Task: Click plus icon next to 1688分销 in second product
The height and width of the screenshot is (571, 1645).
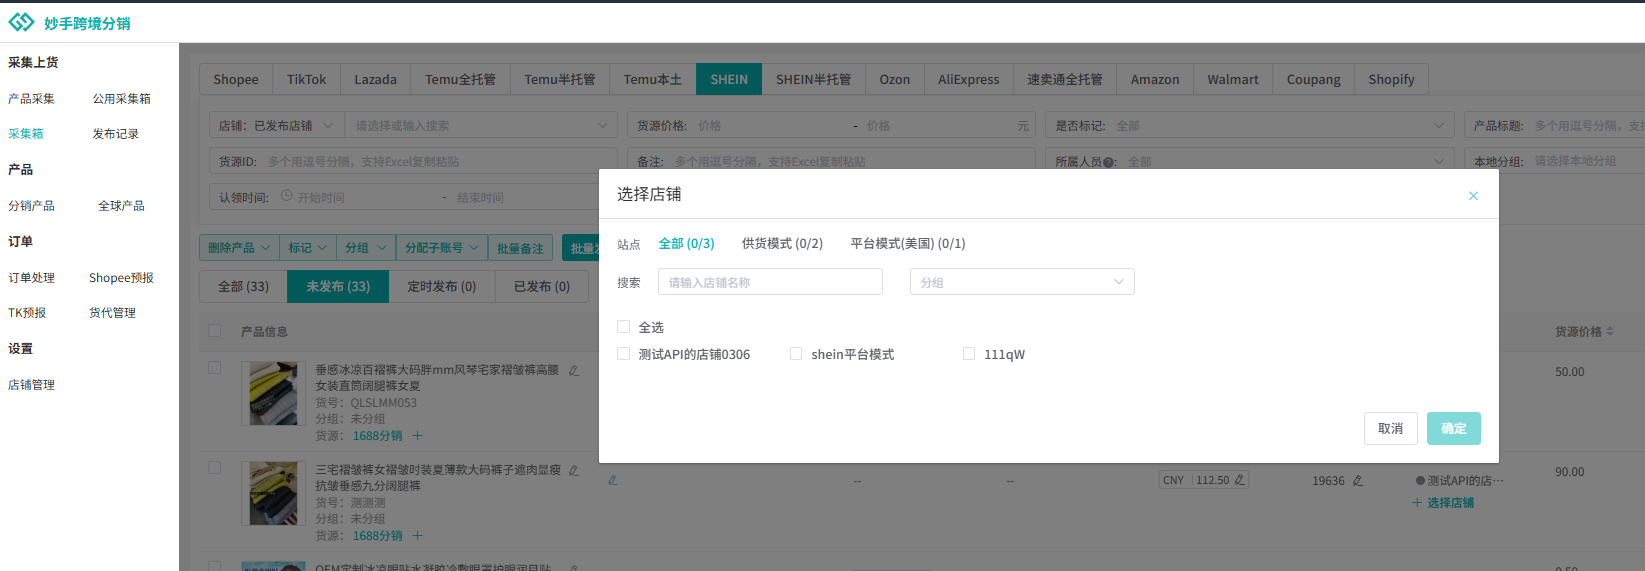Action: 417,536
